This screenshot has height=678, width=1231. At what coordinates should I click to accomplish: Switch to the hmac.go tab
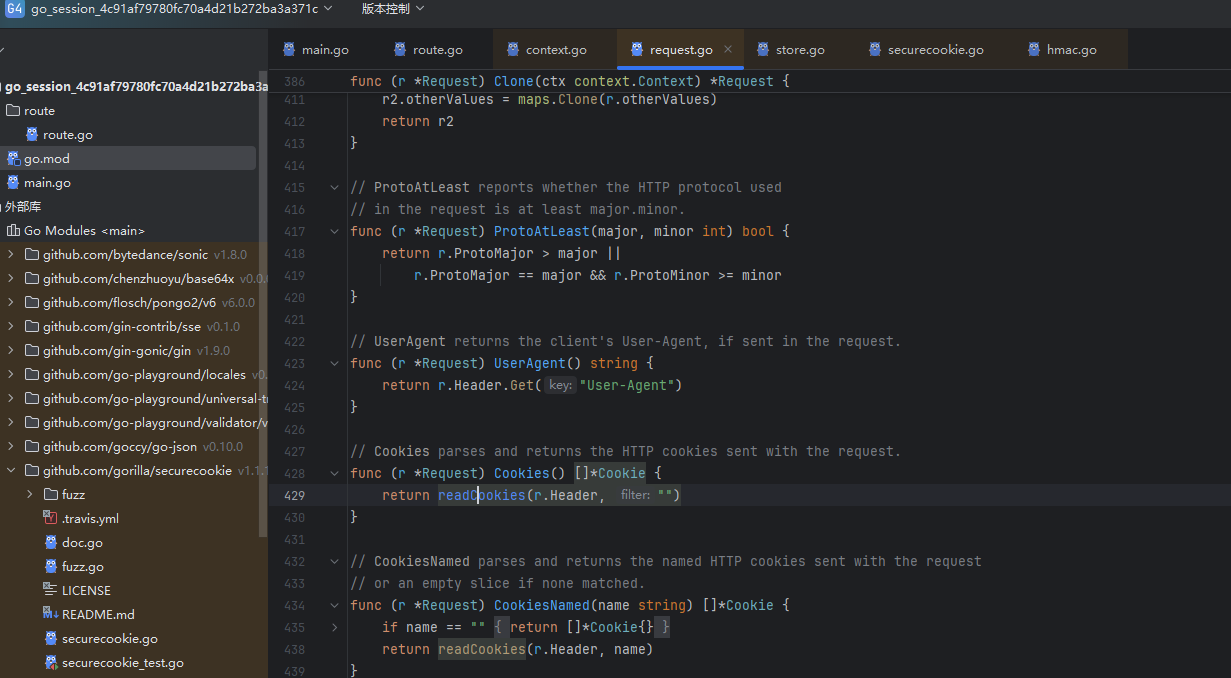1071,50
